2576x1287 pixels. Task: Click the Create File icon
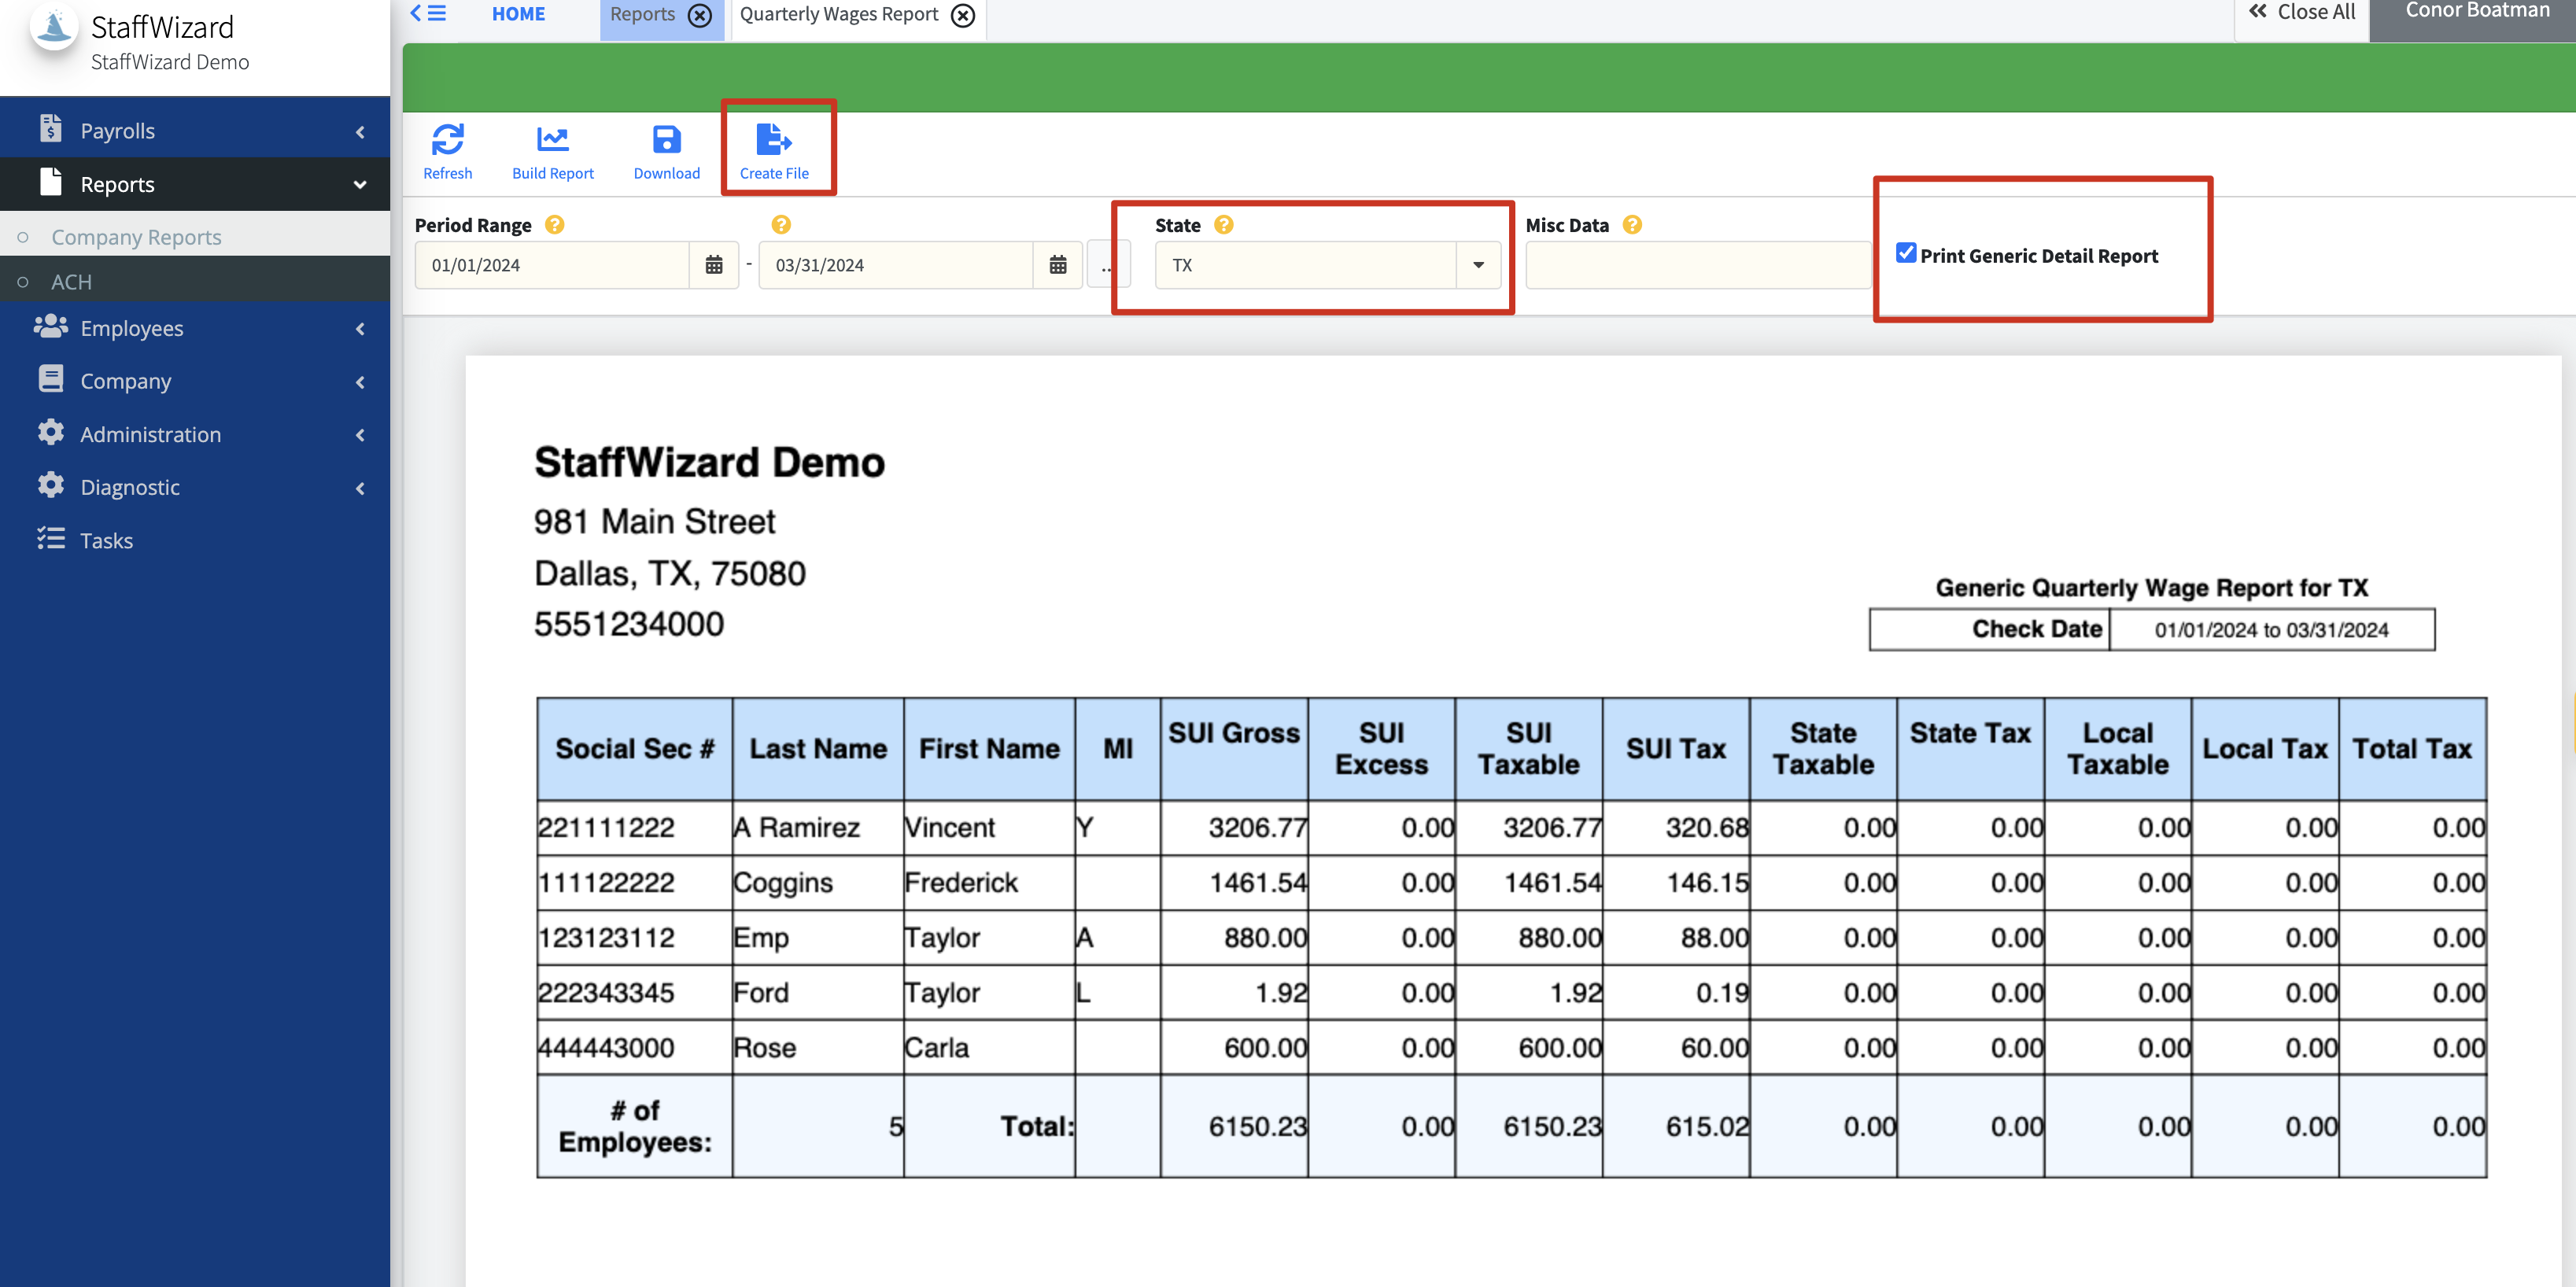(x=773, y=140)
